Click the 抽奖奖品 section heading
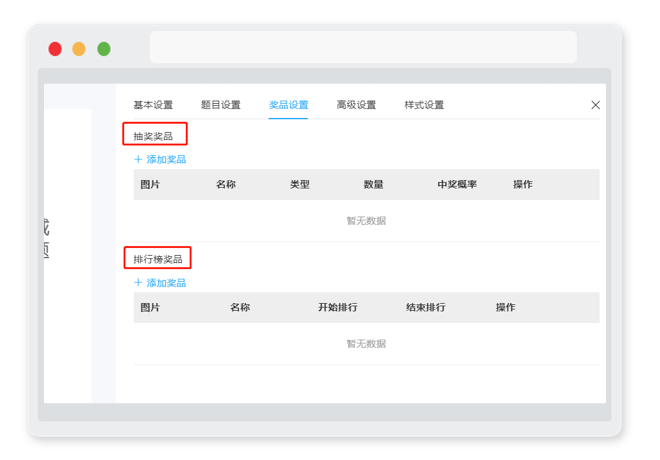The image size is (660, 460). pos(153,136)
